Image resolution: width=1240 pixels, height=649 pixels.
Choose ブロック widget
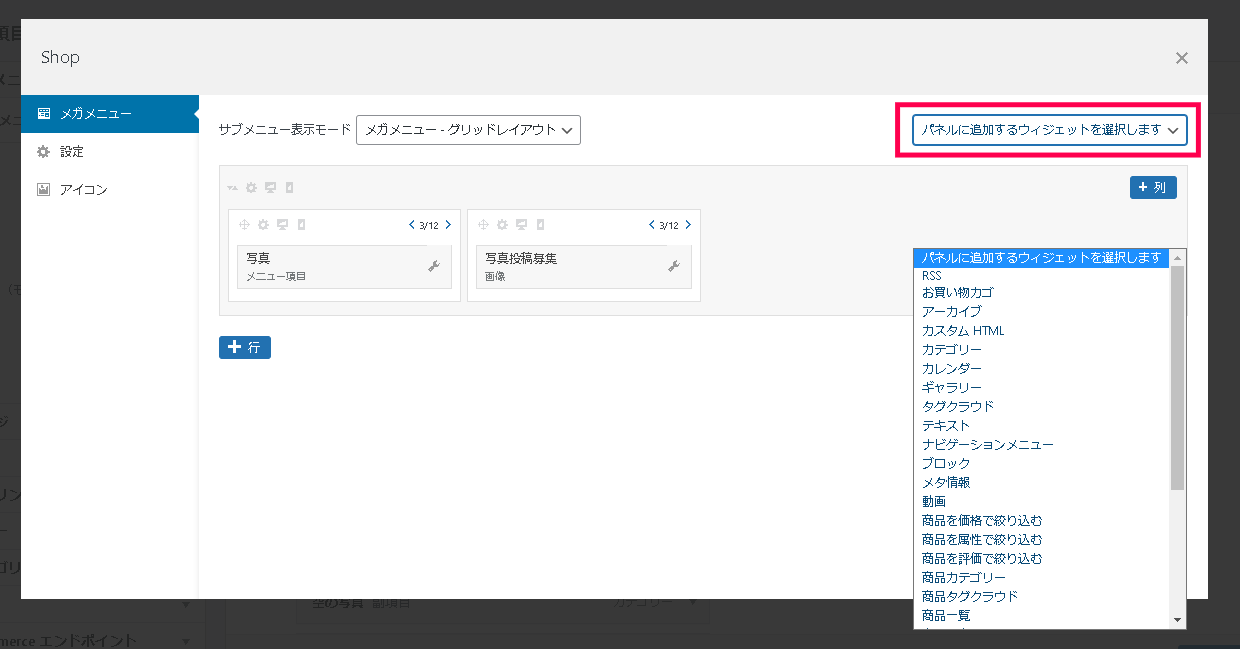(x=1041, y=464)
